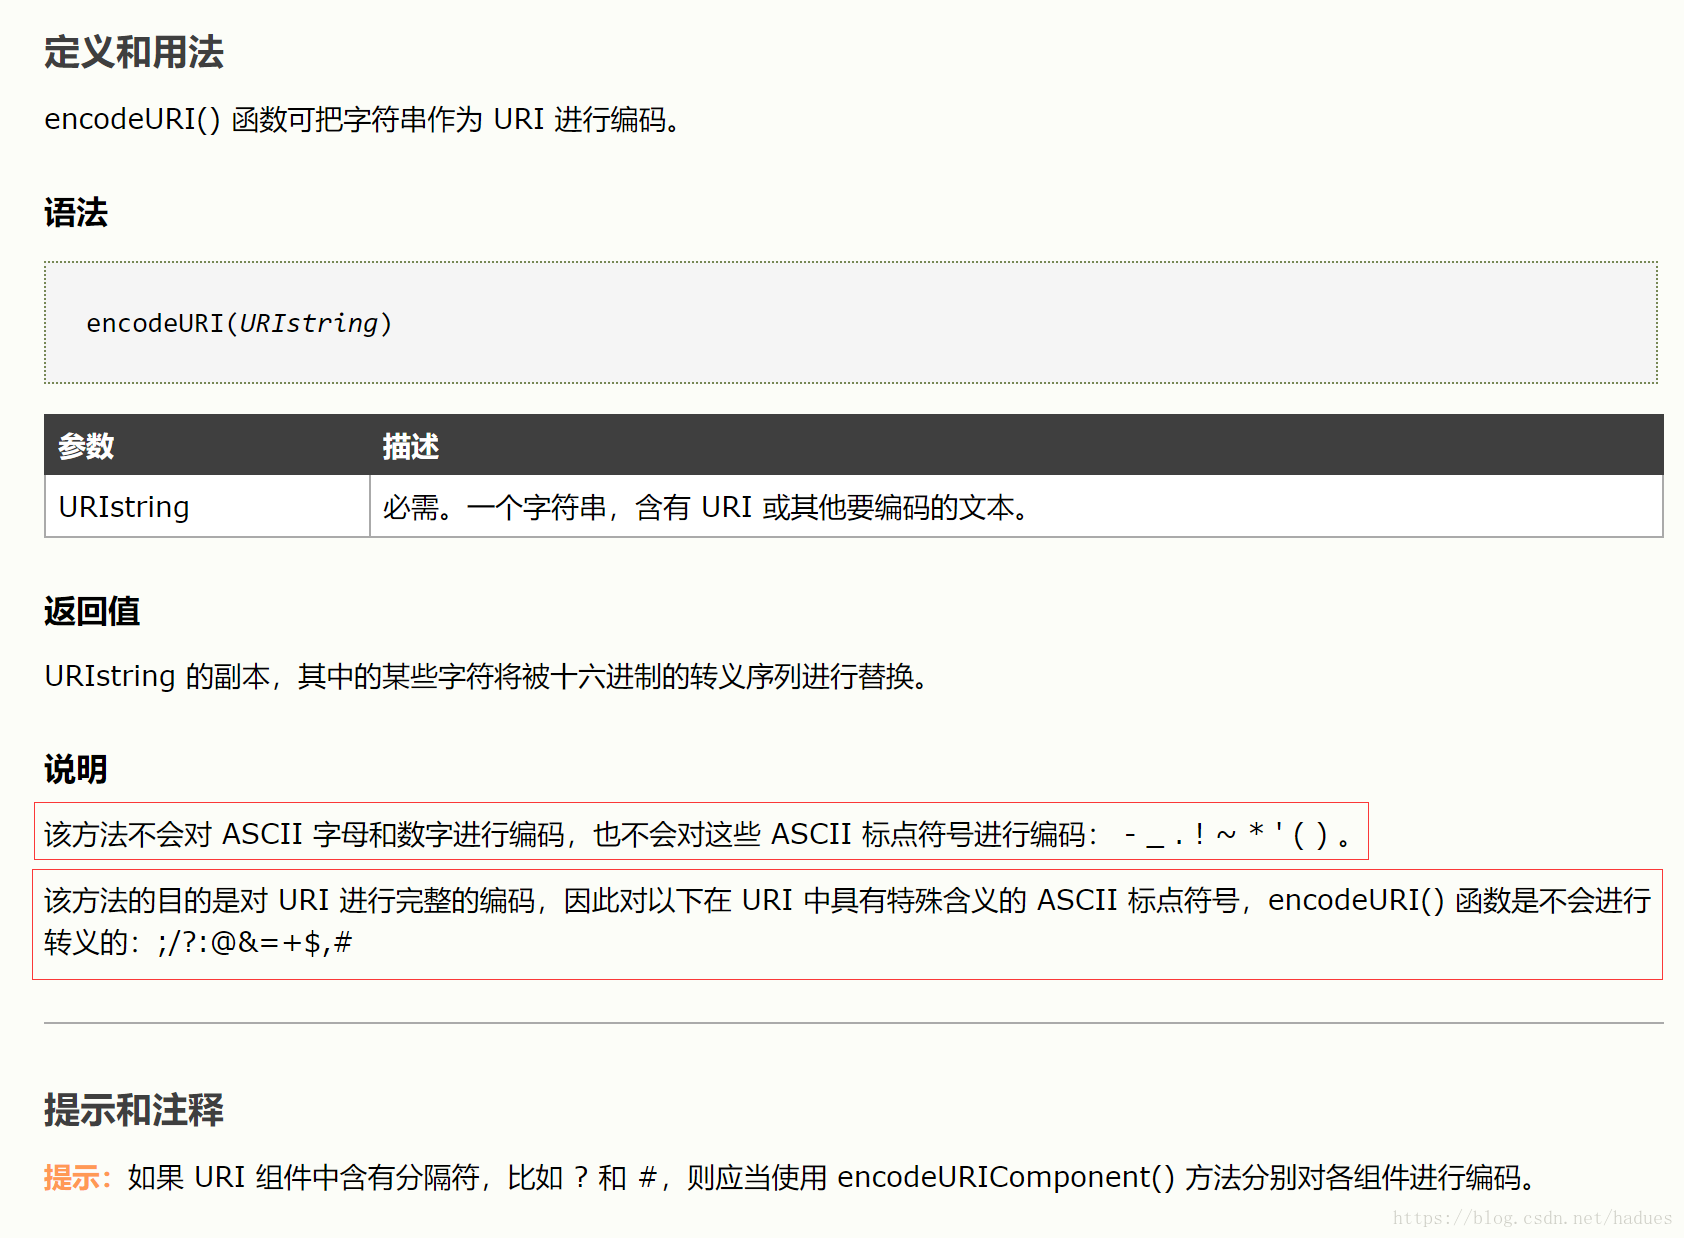Screen dimensions: 1684x1238
Task: Click the 描述 table header cell
Action: point(410,446)
